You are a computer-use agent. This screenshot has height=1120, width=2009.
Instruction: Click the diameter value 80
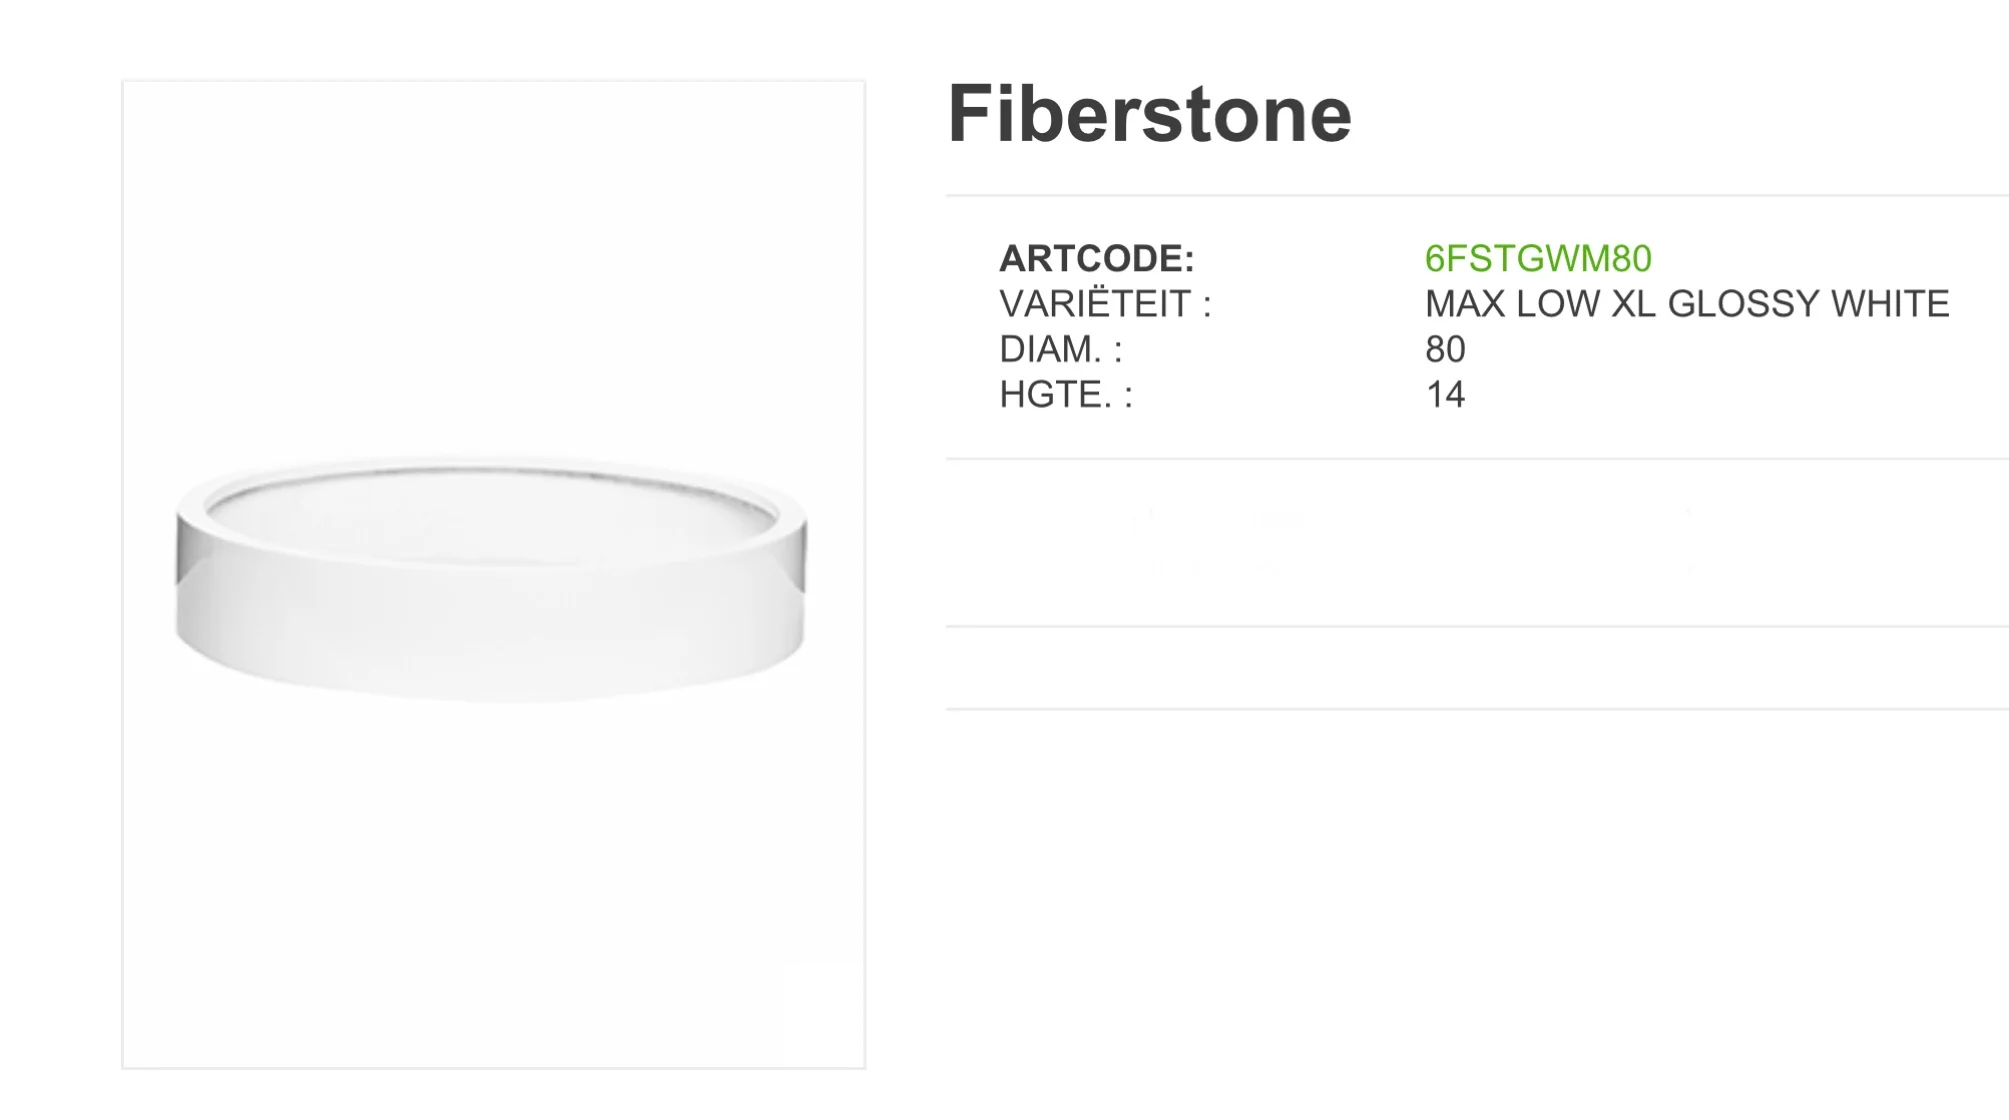pyautogui.click(x=1445, y=349)
